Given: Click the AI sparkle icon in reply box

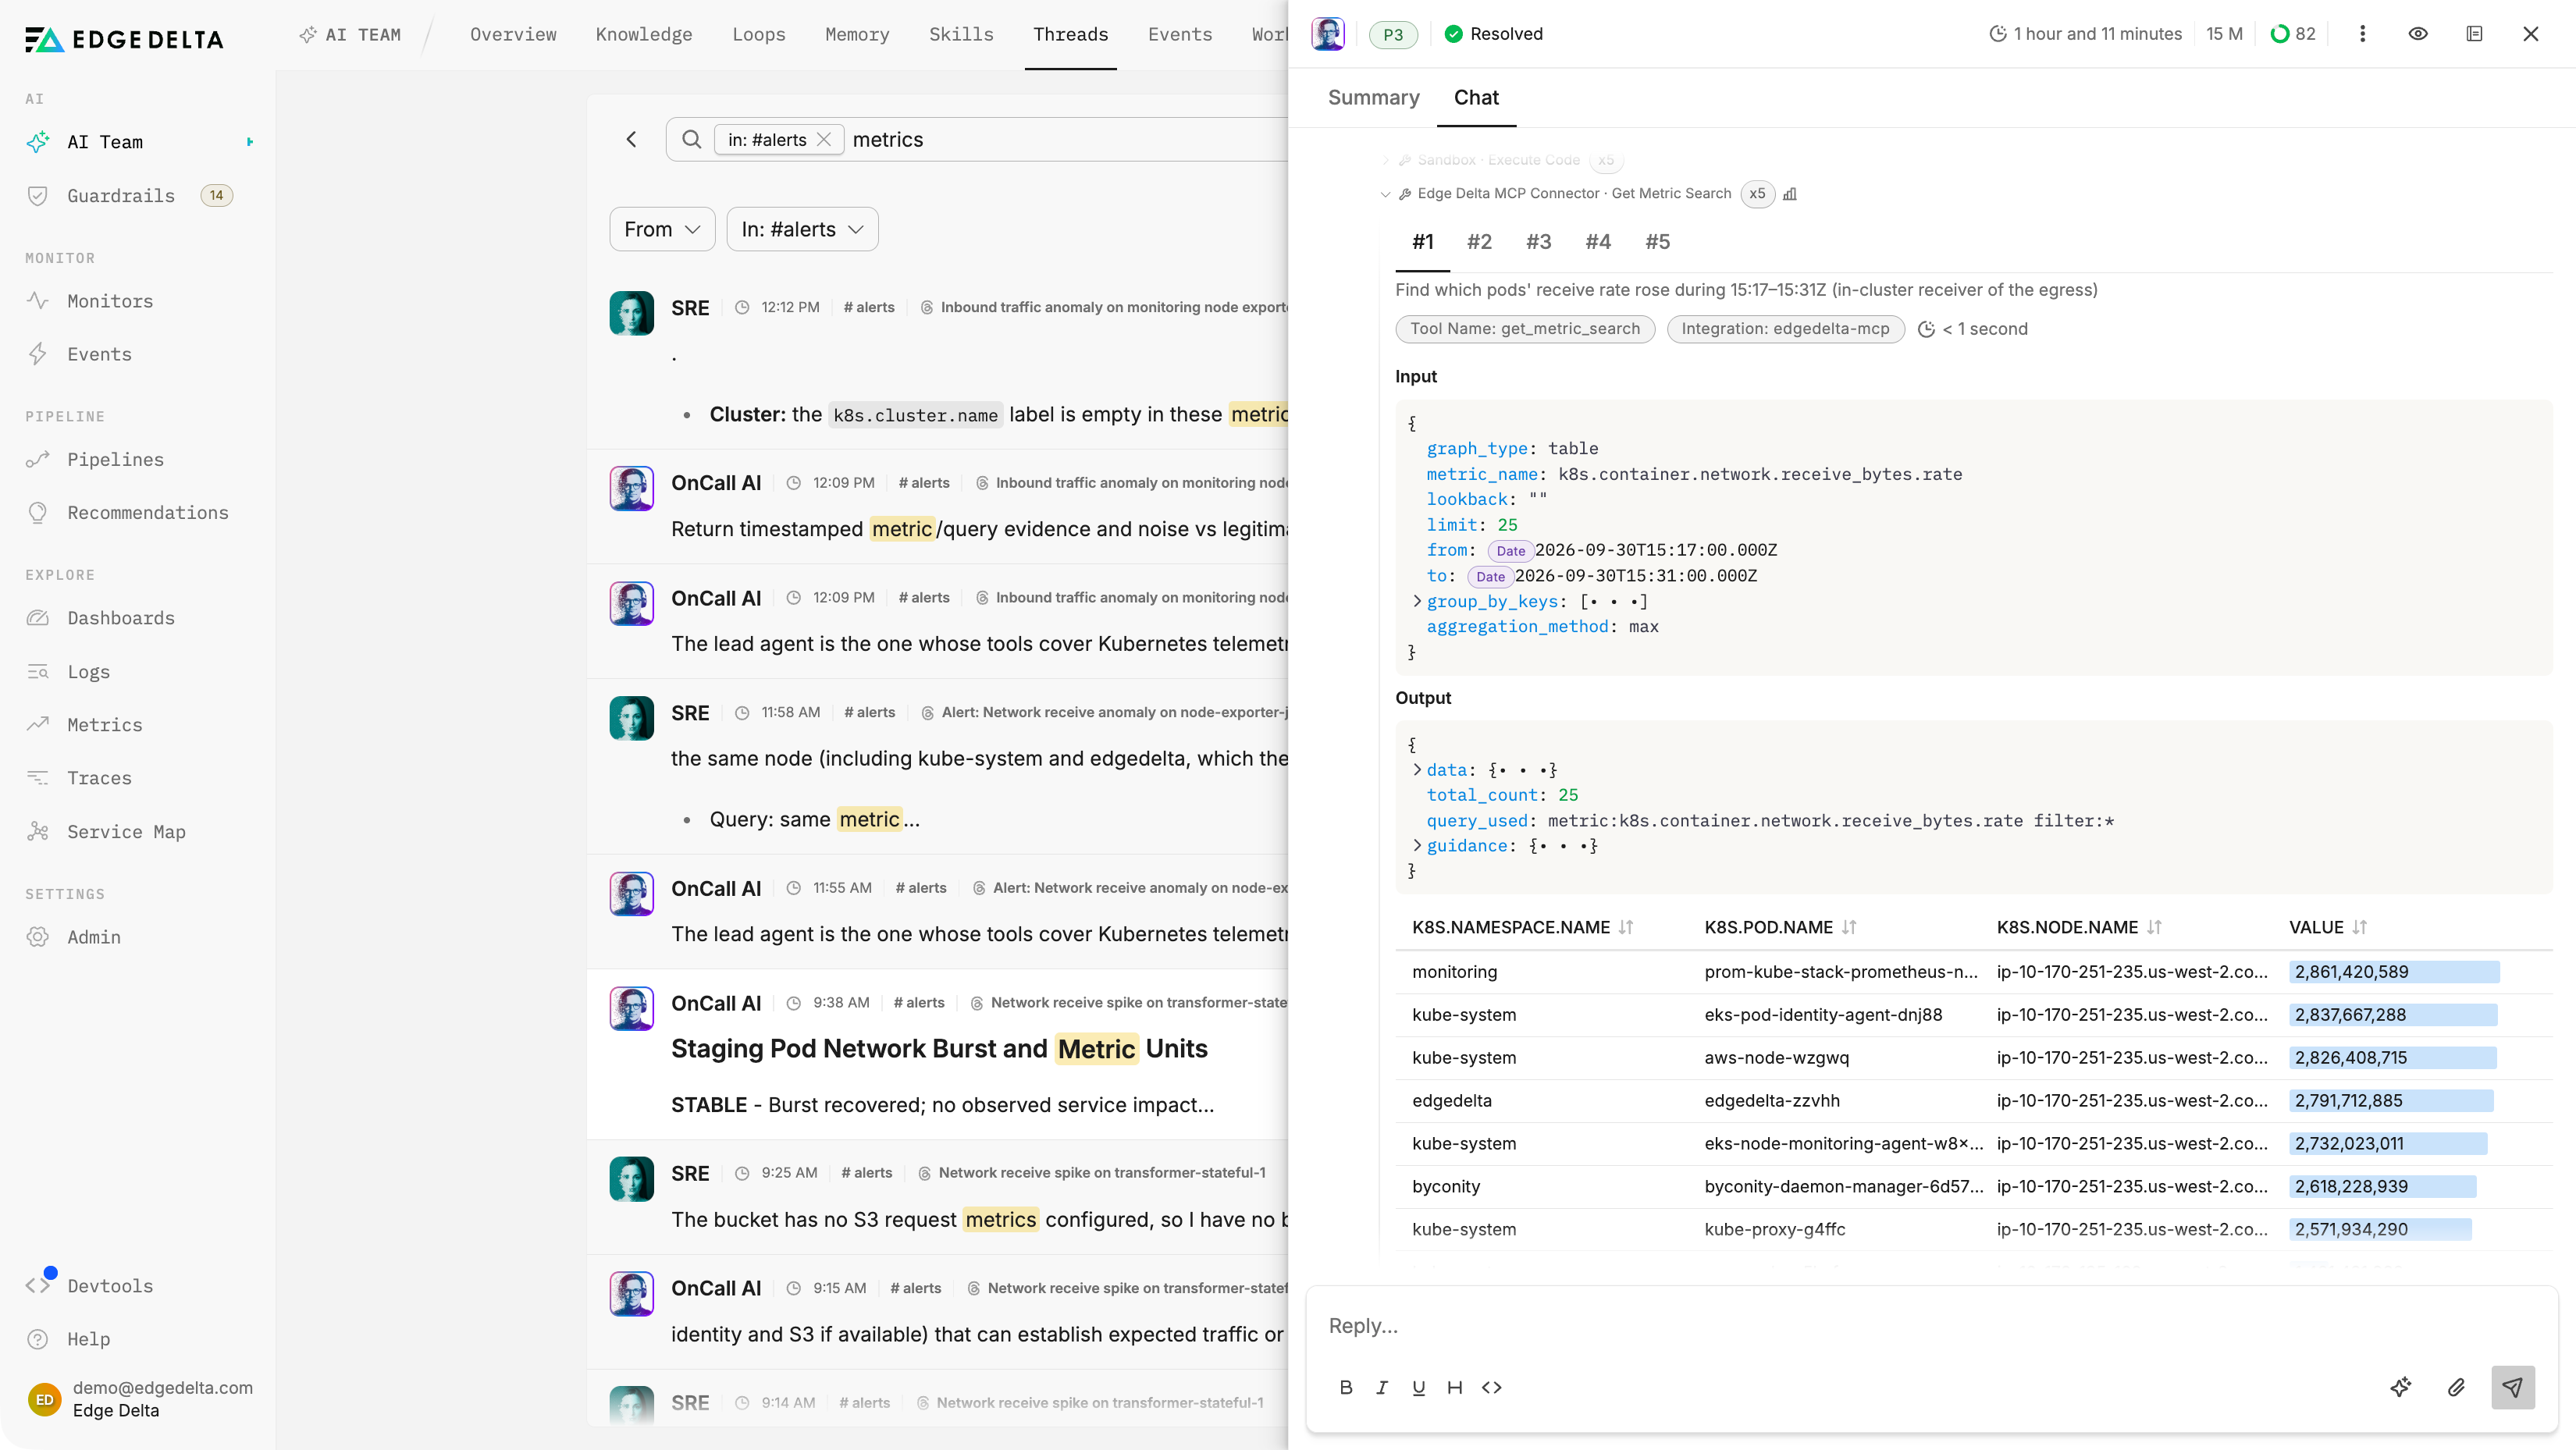Looking at the screenshot, I should [x=2400, y=1387].
